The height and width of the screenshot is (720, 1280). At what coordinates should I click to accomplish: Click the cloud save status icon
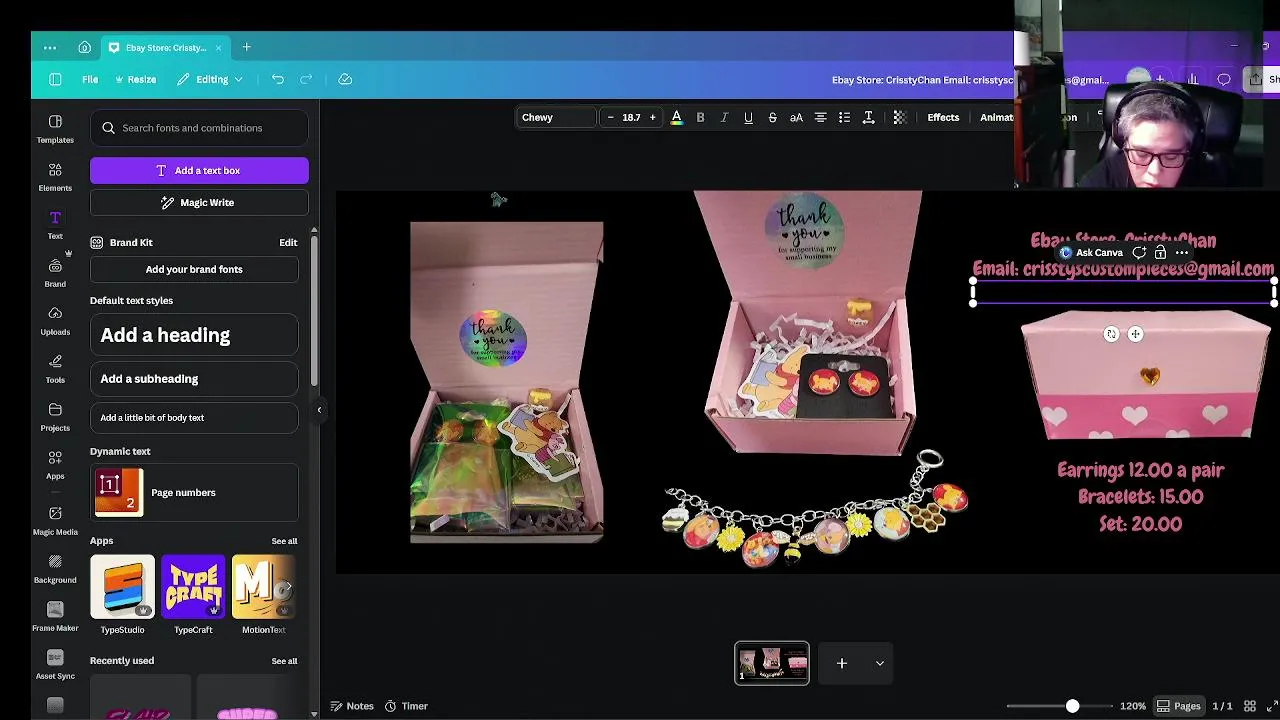click(x=345, y=79)
